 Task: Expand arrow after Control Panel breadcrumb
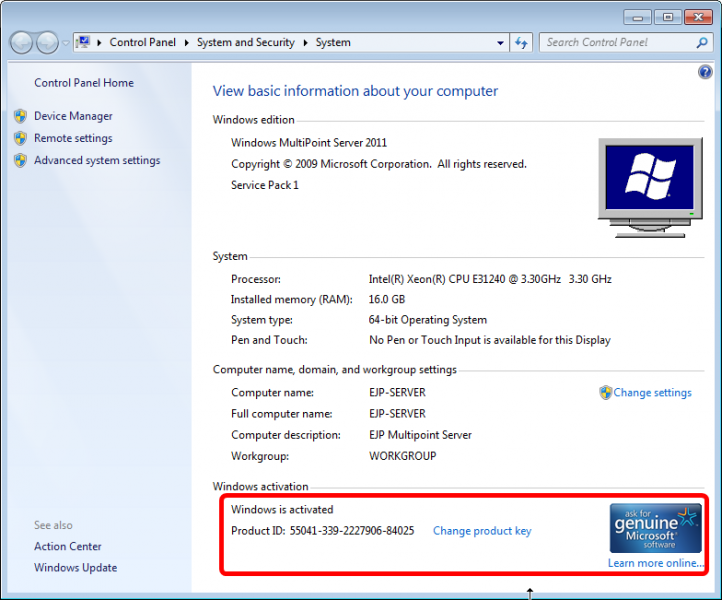186,43
